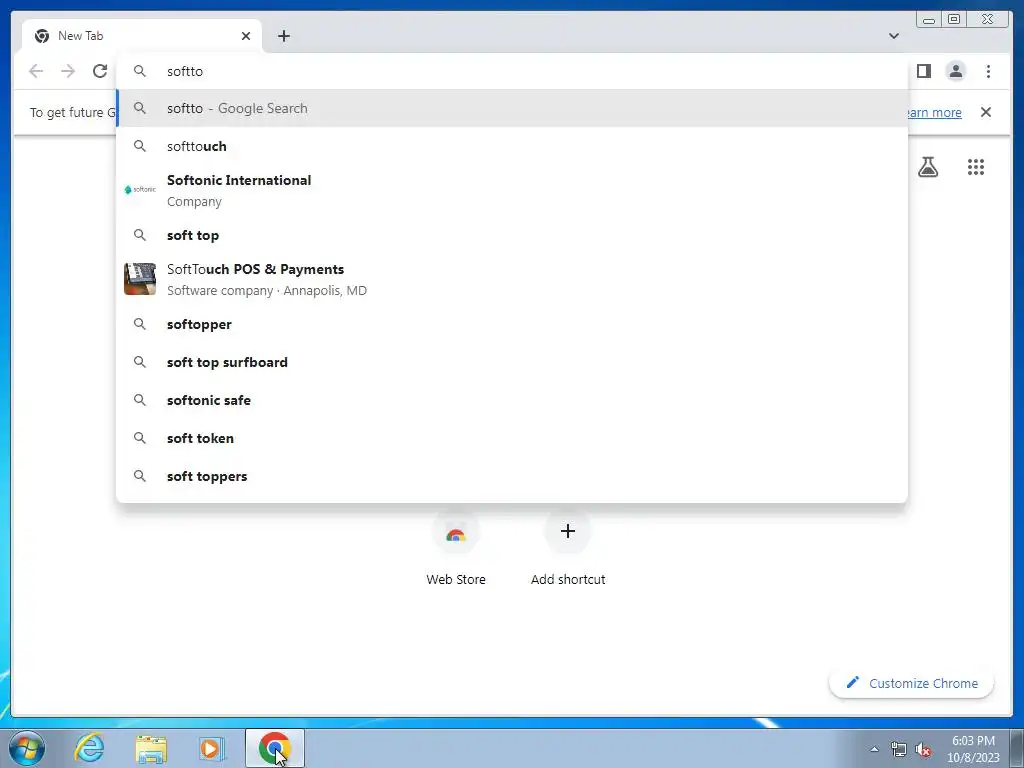
Task: Dismiss the info bar with X
Action: click(x=985, y=112)
